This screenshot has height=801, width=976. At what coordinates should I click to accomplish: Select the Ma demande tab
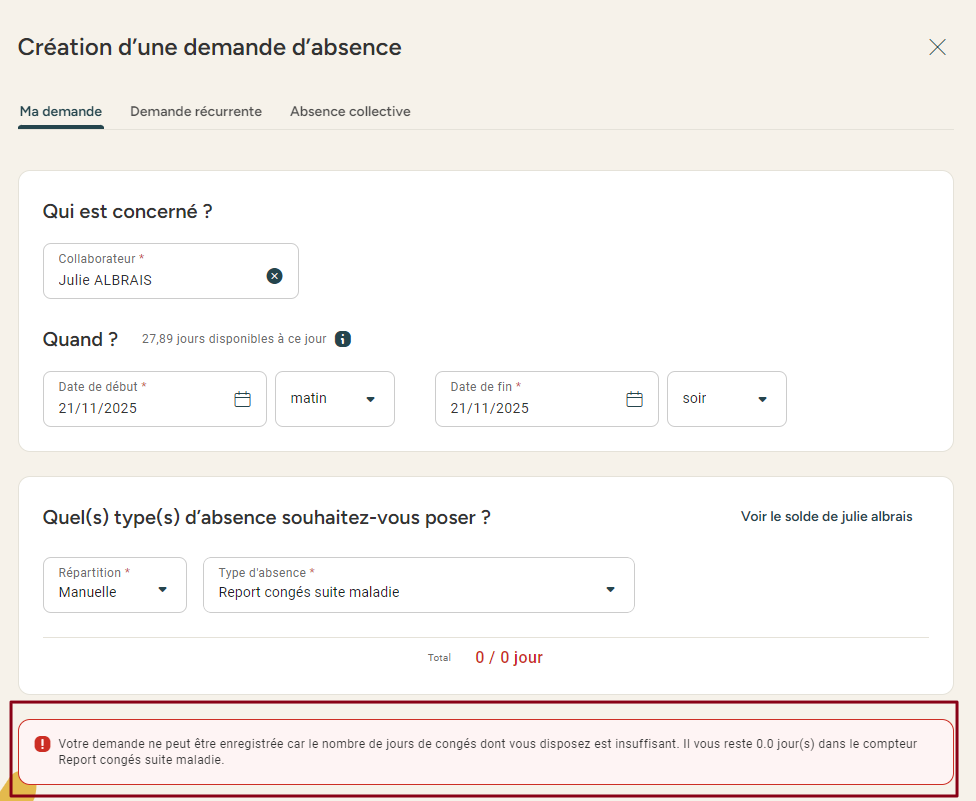(61, 111)
